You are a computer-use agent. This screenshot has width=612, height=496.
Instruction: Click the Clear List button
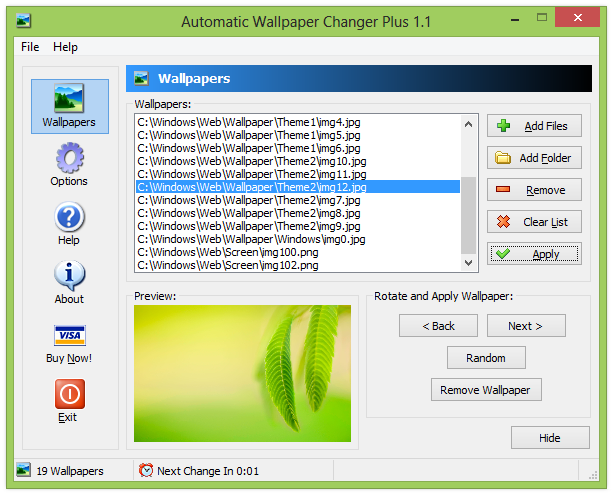click(534, 222)
